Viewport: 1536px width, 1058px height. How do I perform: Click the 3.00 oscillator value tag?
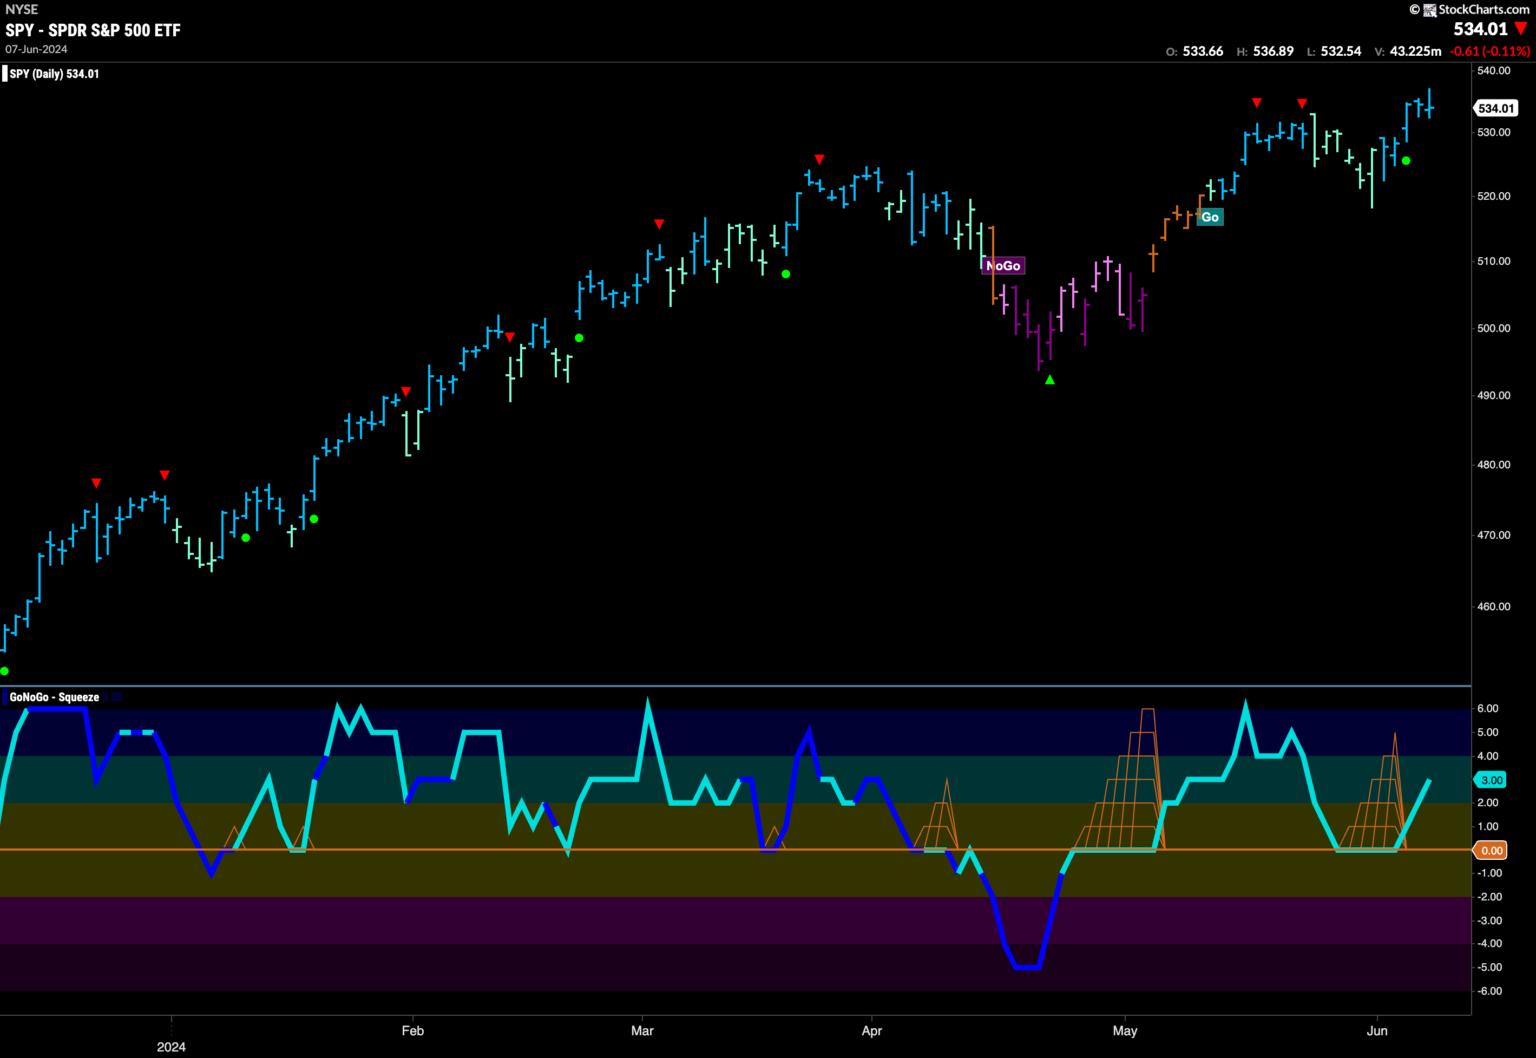[x=1491, y=780]
